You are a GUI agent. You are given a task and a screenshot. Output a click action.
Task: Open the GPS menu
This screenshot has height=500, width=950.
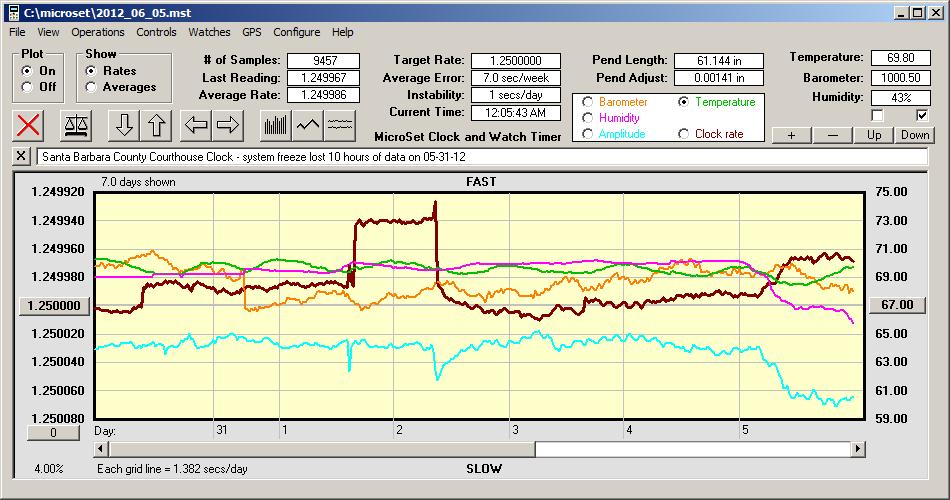pos(252,32)
